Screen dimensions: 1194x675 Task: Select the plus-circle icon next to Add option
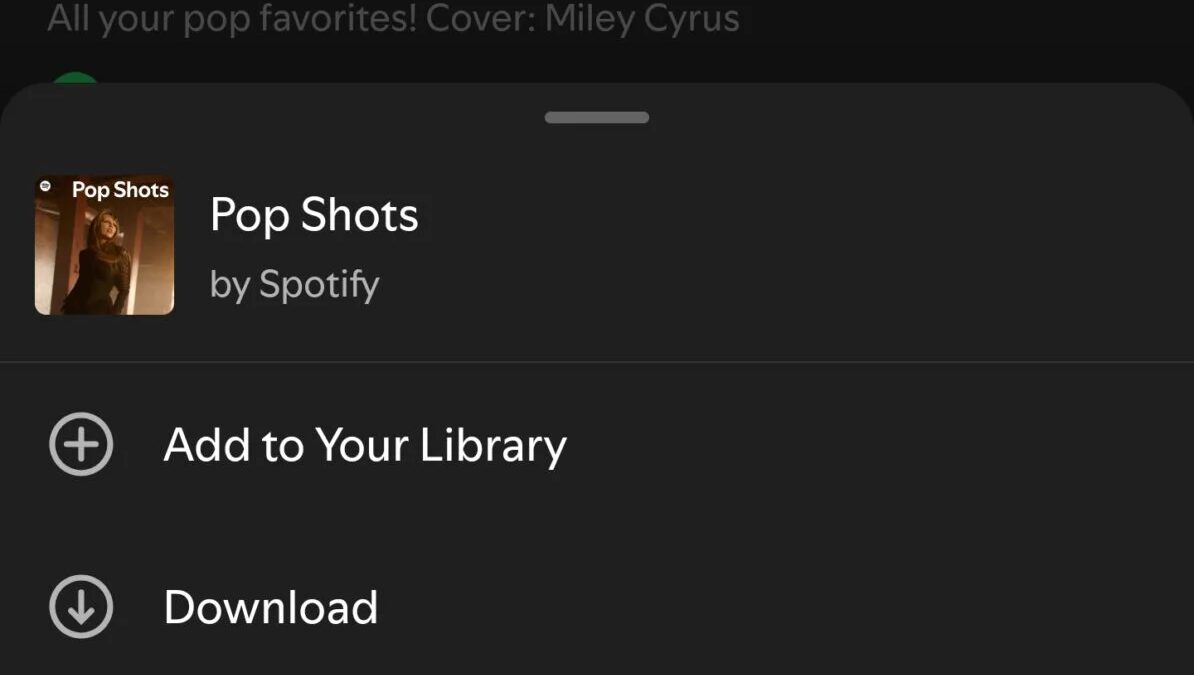click(x=80, y=444)
